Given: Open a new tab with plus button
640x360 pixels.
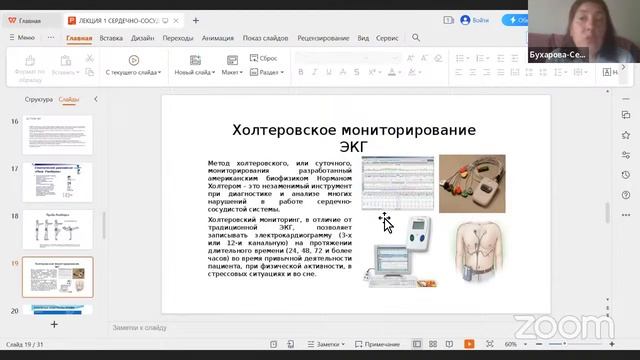Looking at the screenshot, I should 196,20.
